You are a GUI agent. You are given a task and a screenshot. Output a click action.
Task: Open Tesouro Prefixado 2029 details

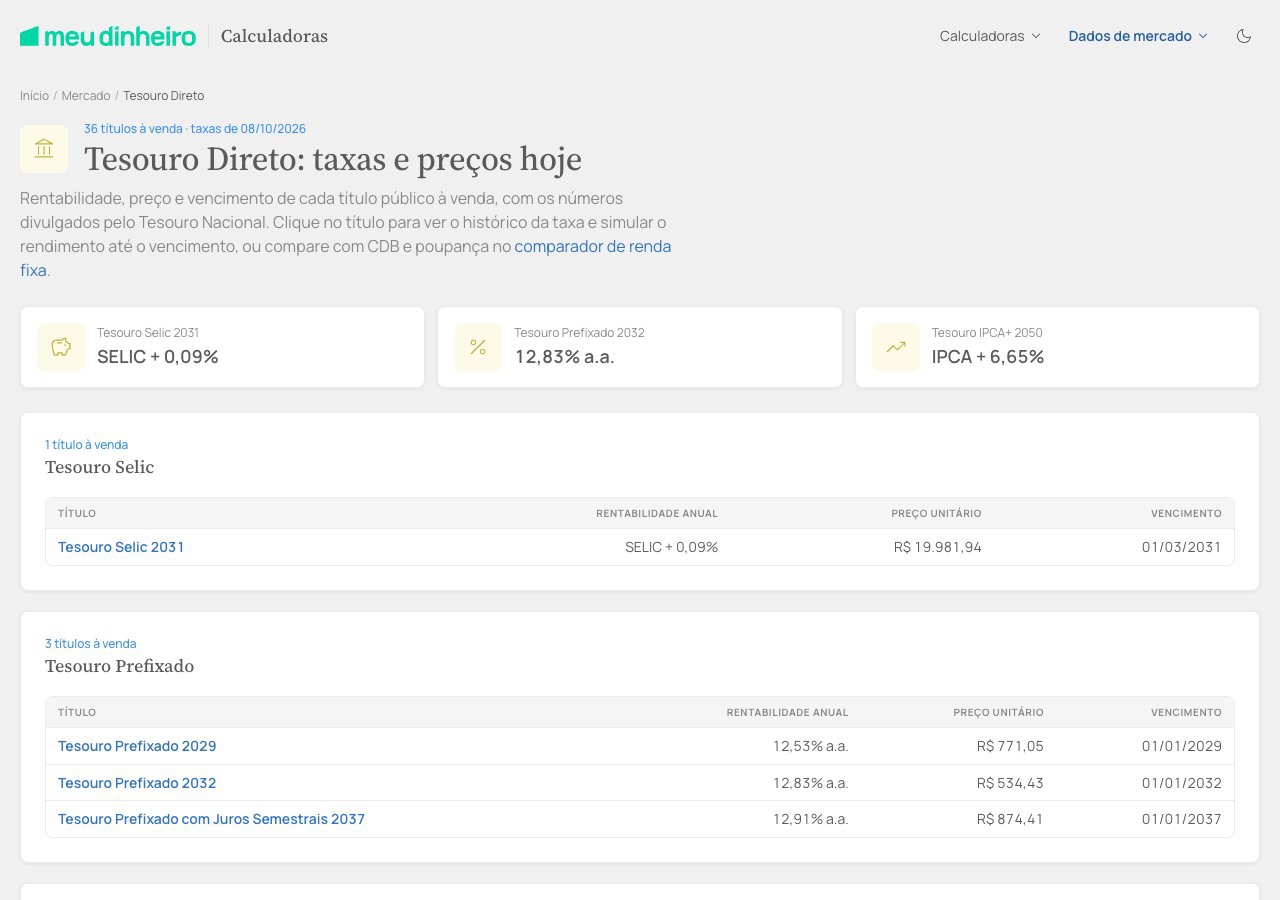[137, 746]
